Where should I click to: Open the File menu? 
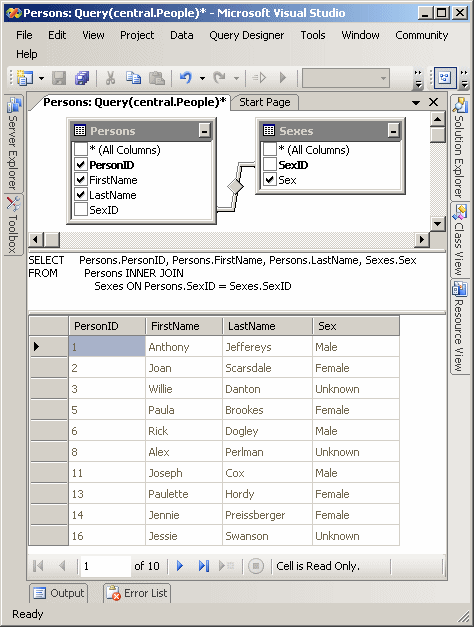[24, 35]
